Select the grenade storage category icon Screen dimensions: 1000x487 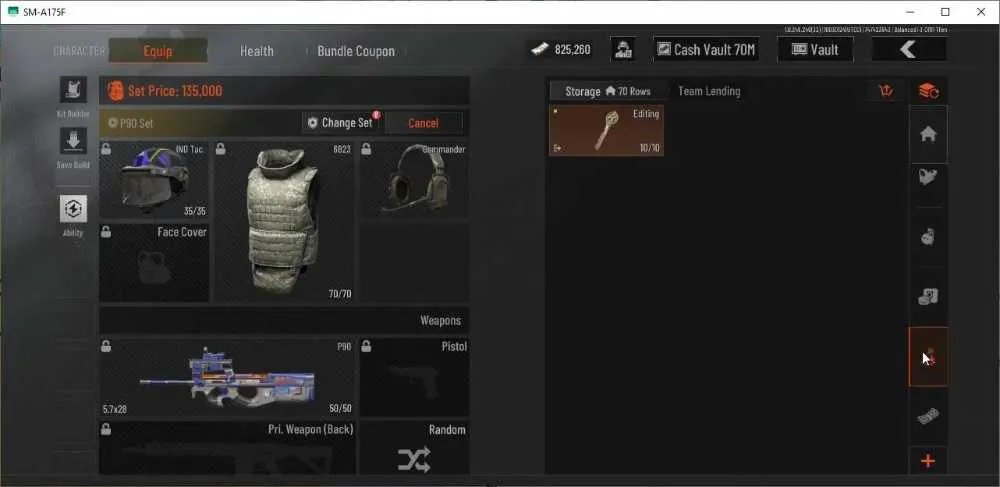pyautogui.click(x=928, y=236)
